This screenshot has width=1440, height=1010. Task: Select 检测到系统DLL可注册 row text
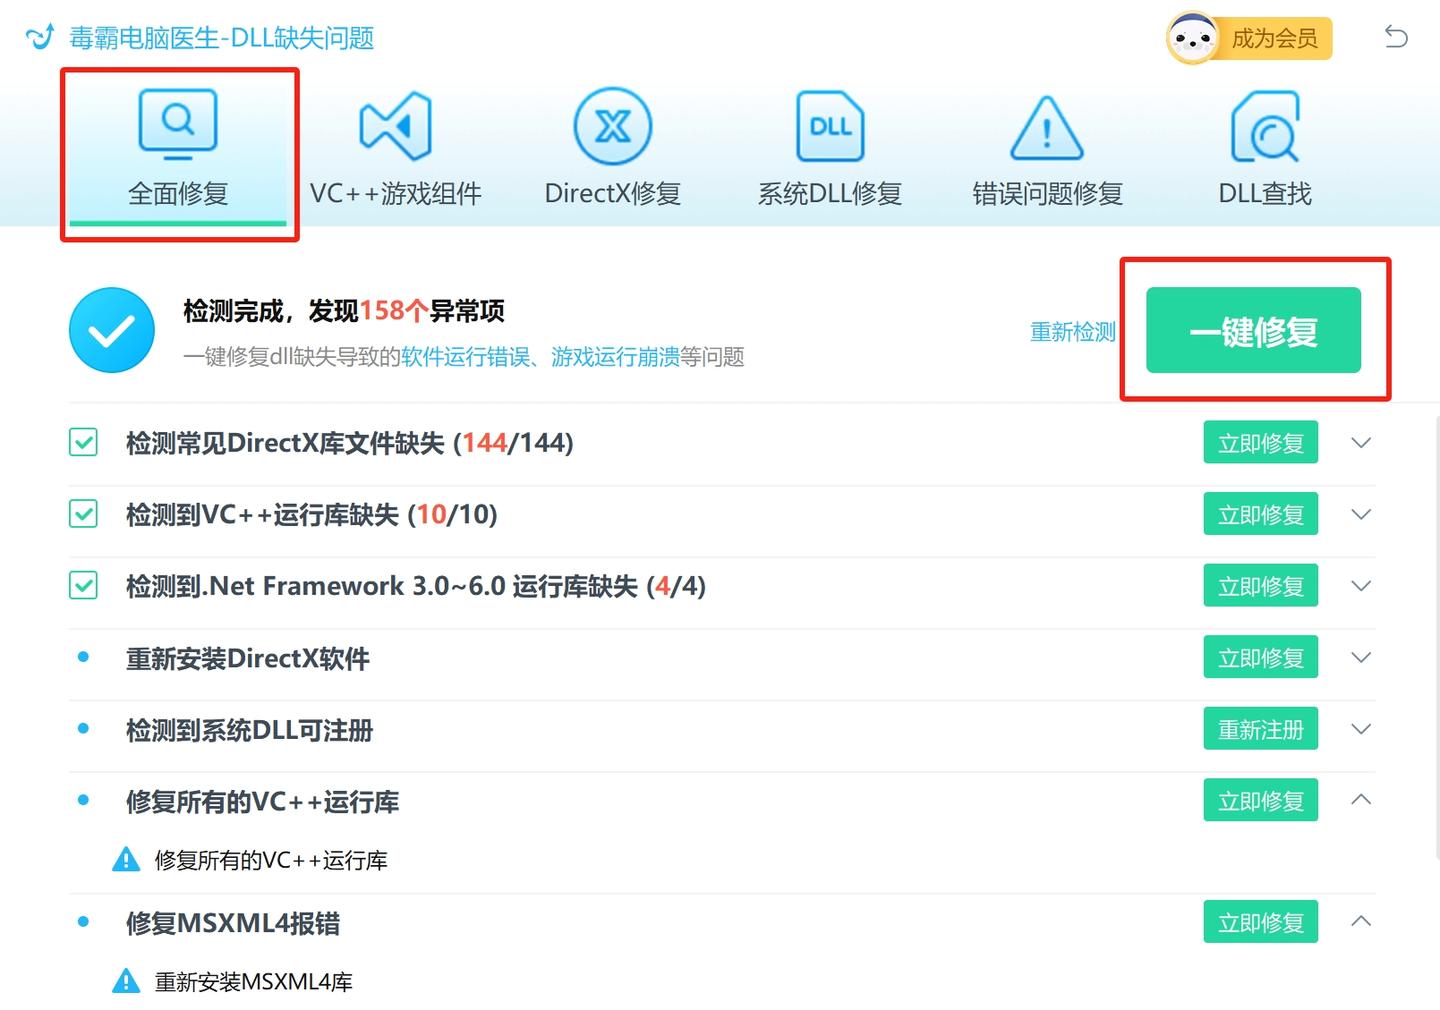tap(250, 730)
